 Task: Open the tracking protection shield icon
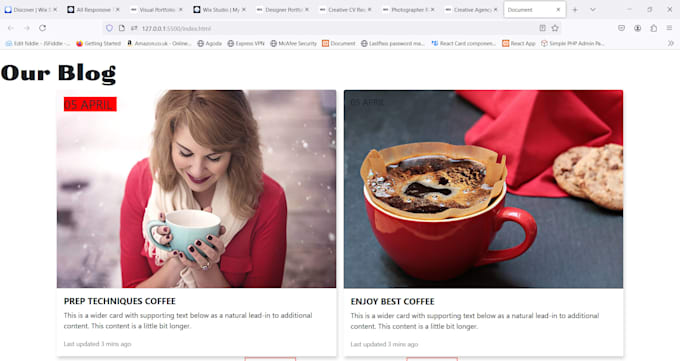tap(109, 28)
